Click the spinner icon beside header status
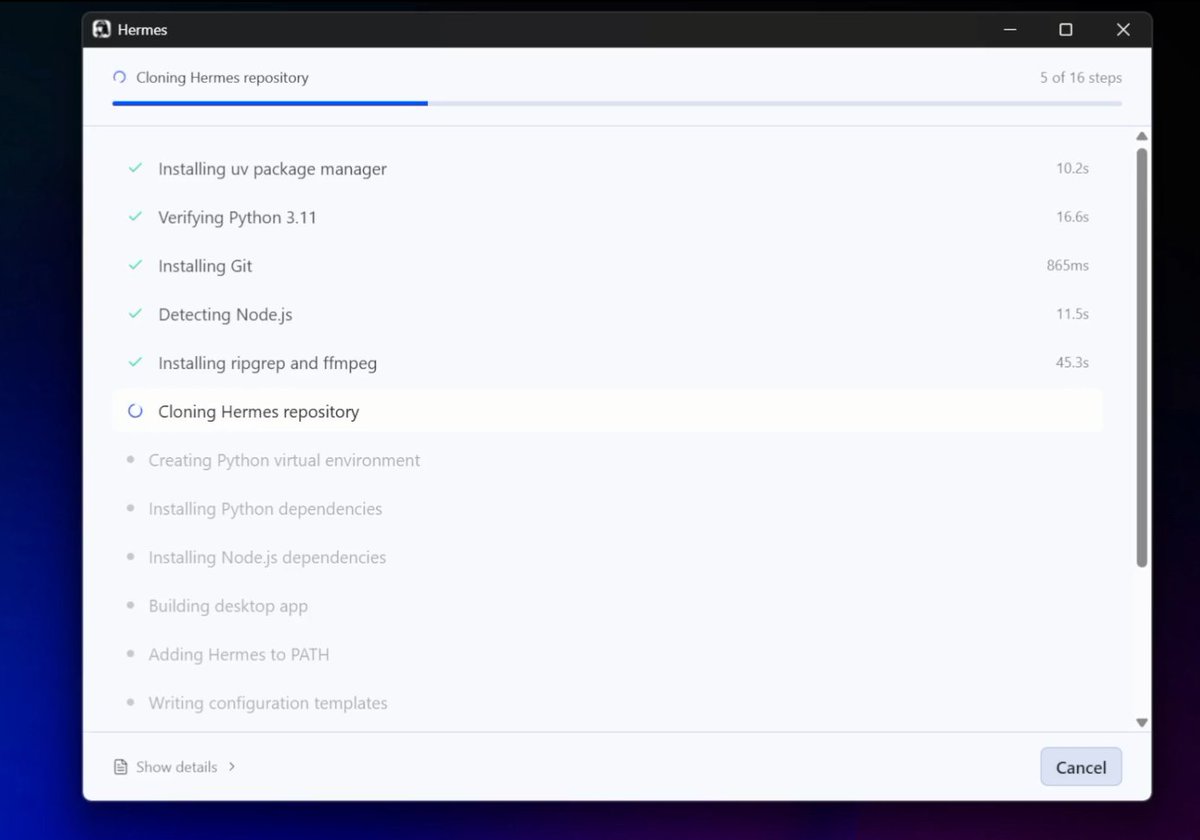Viewport: 1200px width, 840px height. pyautogui.click(x=120, y=77)
